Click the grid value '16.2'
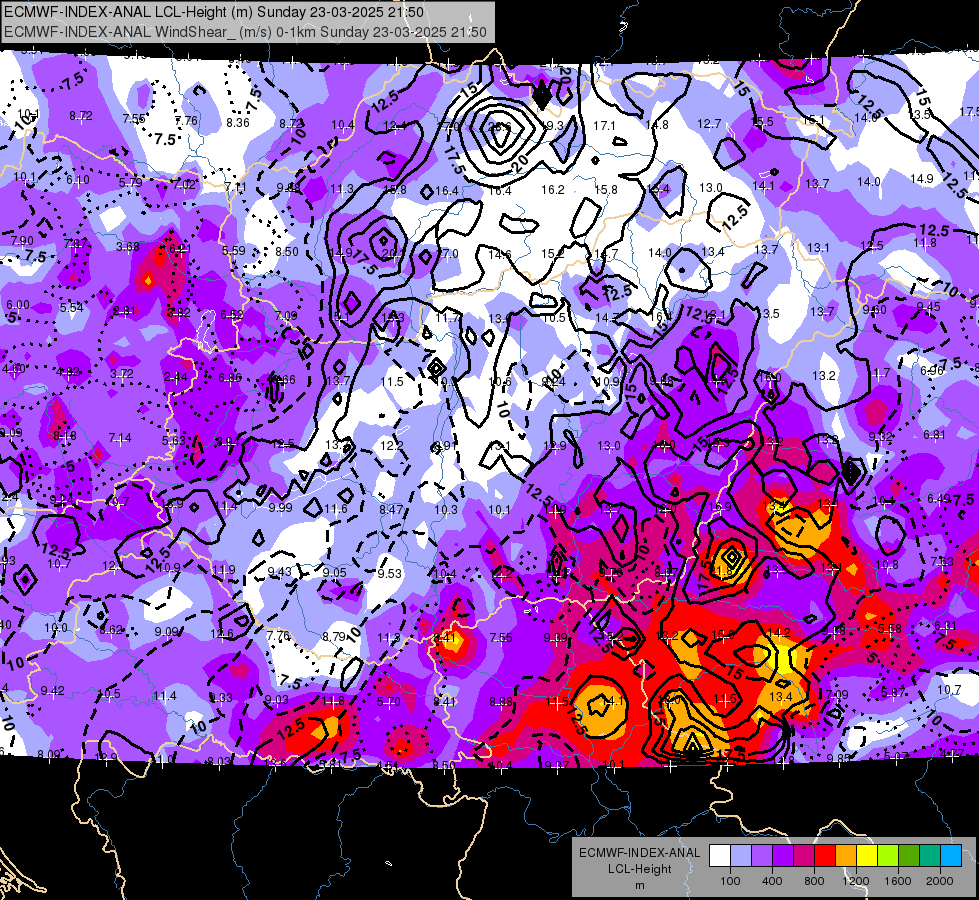Viewport: 979px width, 900px height. click(x=553, y=189)
